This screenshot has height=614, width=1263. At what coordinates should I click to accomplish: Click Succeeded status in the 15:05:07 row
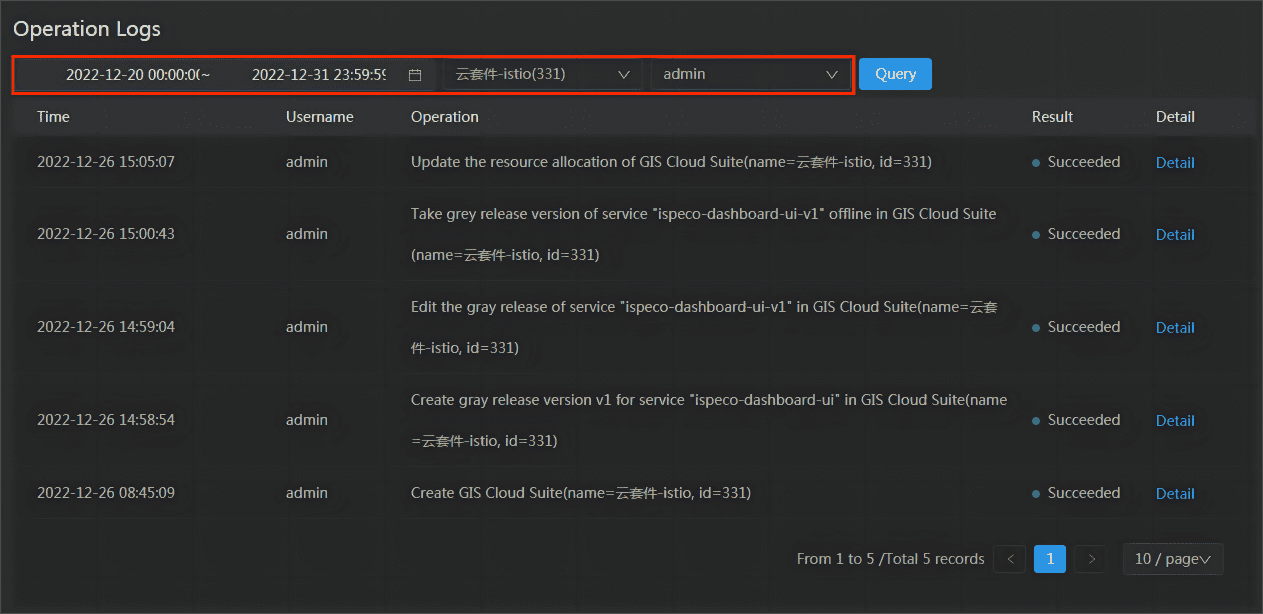1076,161
